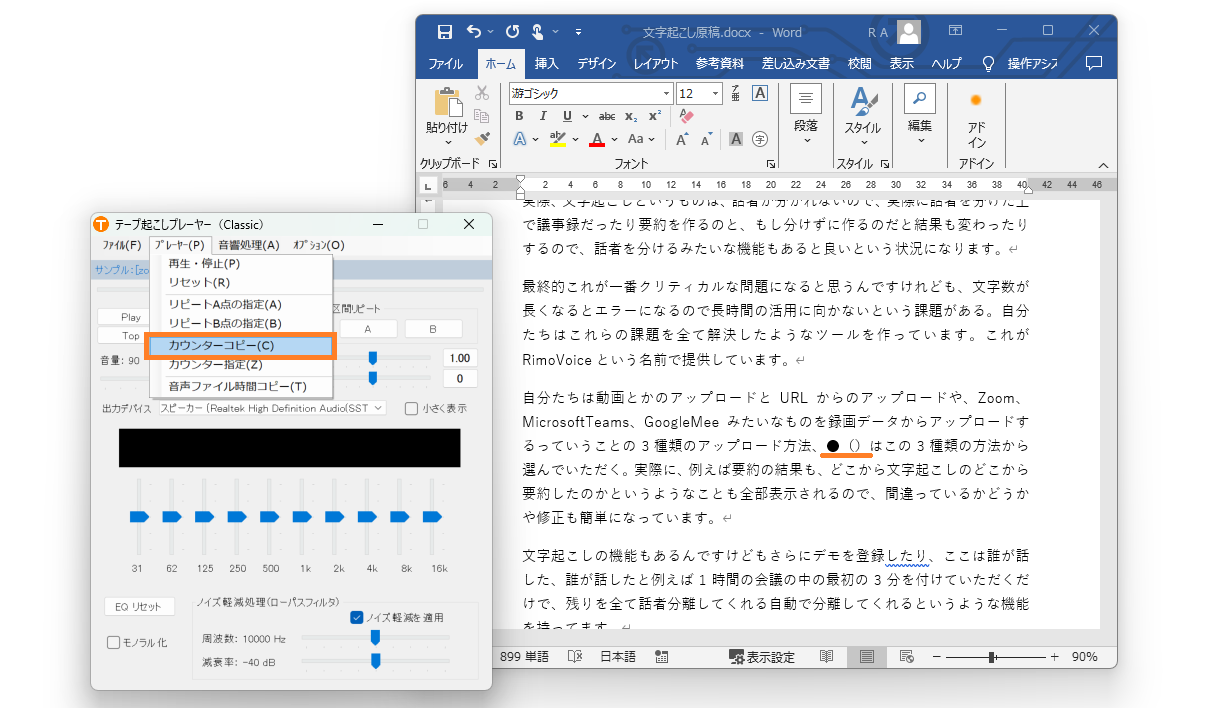
Task: Check the 小さく表示 checkbox
Action: click(411, 408)
